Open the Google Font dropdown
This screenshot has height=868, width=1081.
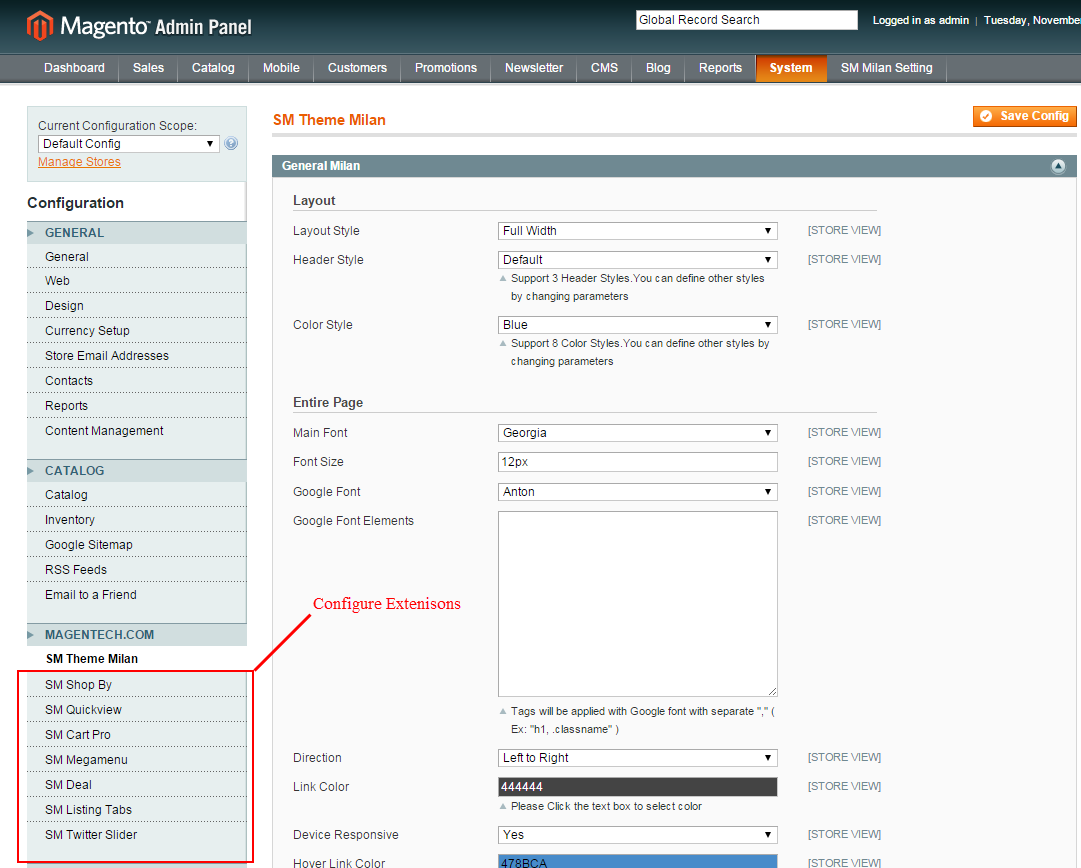click(x=638, y=492)
